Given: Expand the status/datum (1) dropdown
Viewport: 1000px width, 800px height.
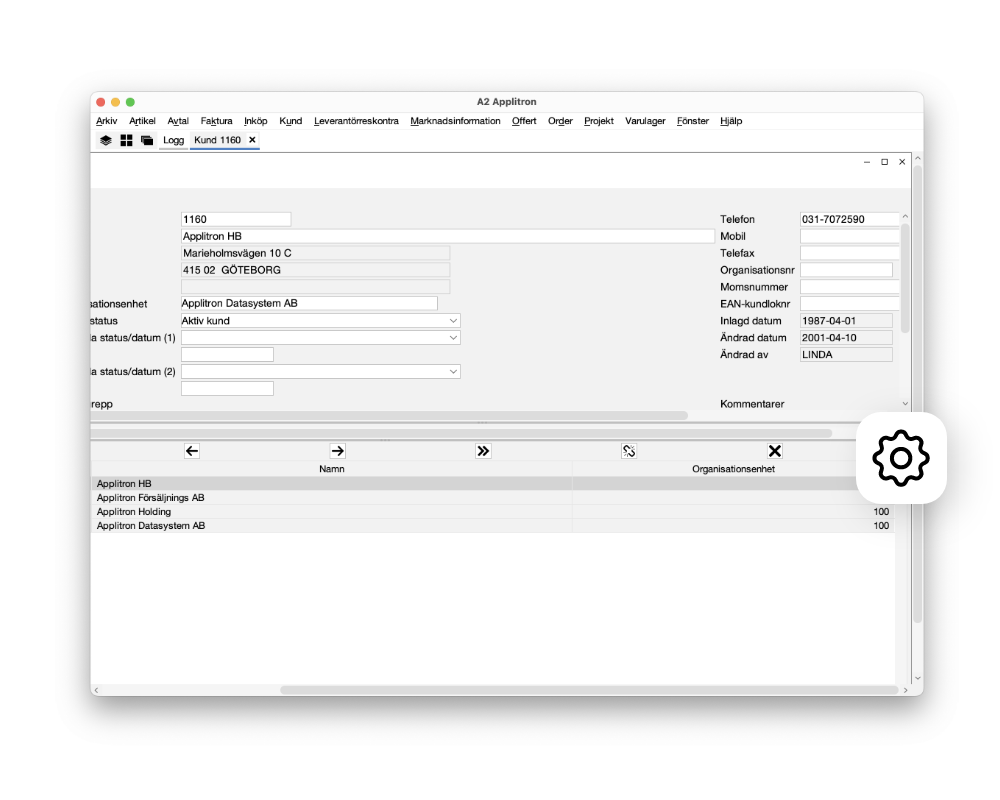Looking at the screenshot, I should pyautogui.click(x=453, y=337).
